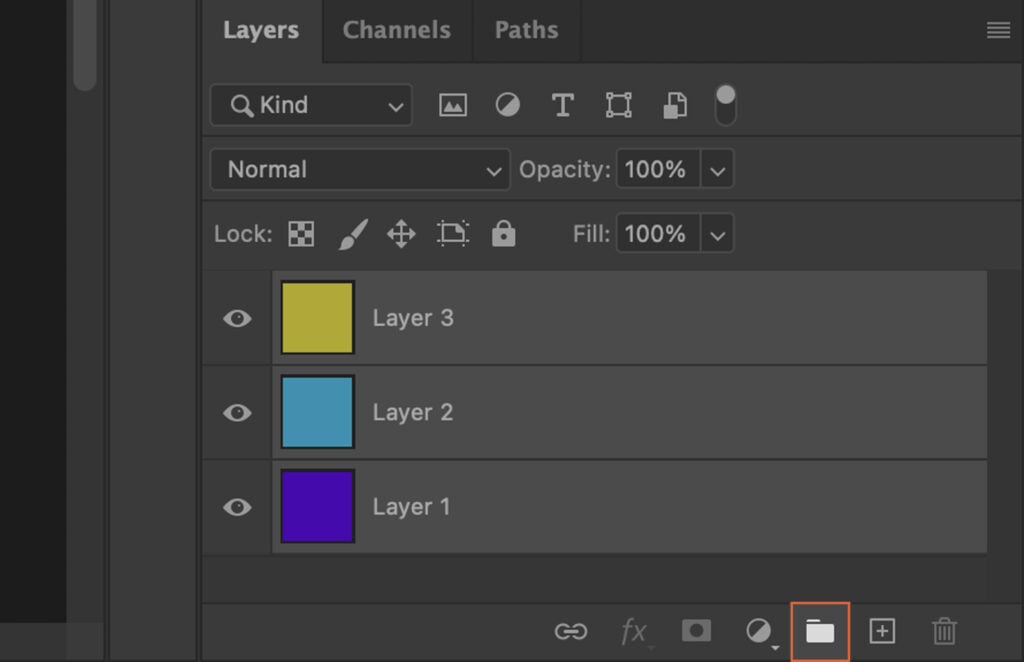Create a new group folder
Screen dimensions: 1024x662
click(x=820, y=631)
